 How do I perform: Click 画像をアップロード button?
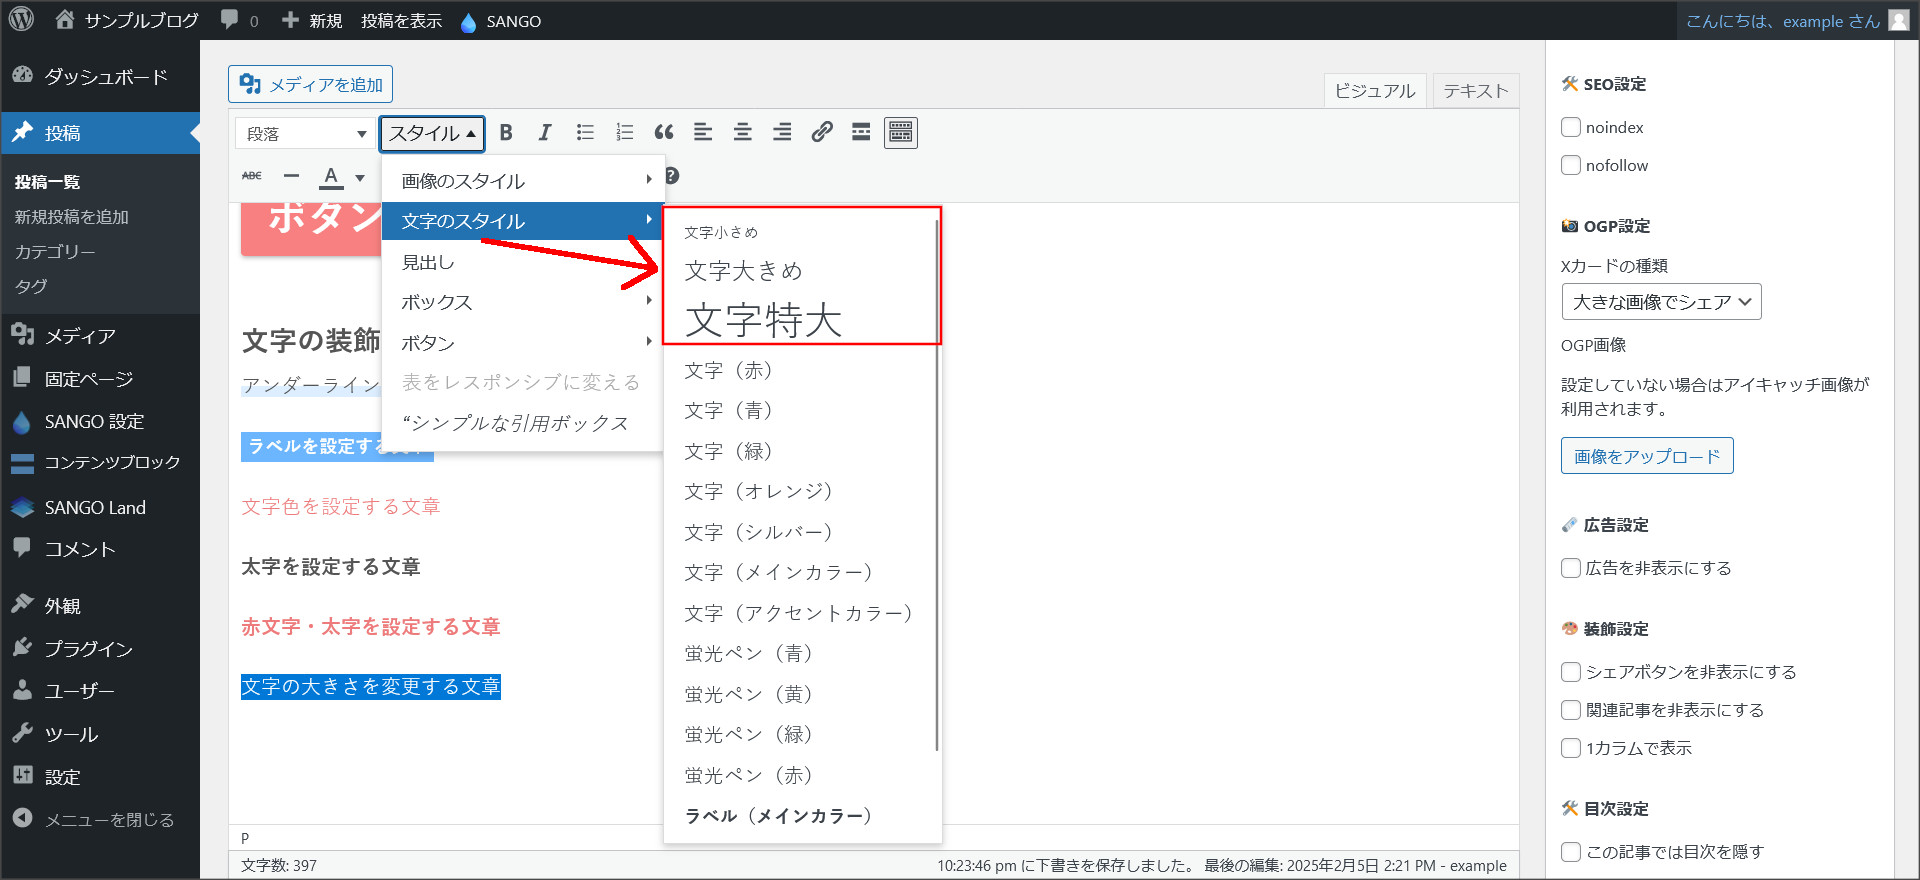point(1646,456)
